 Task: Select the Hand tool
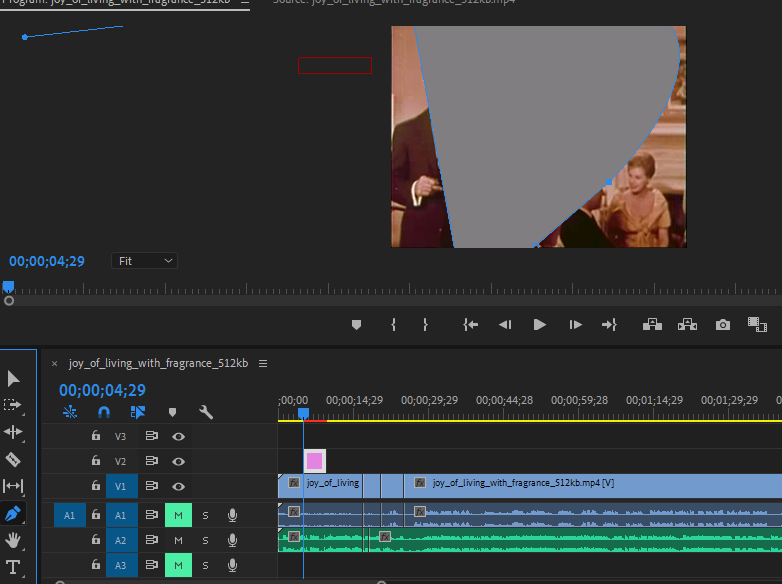pos(13,540)
